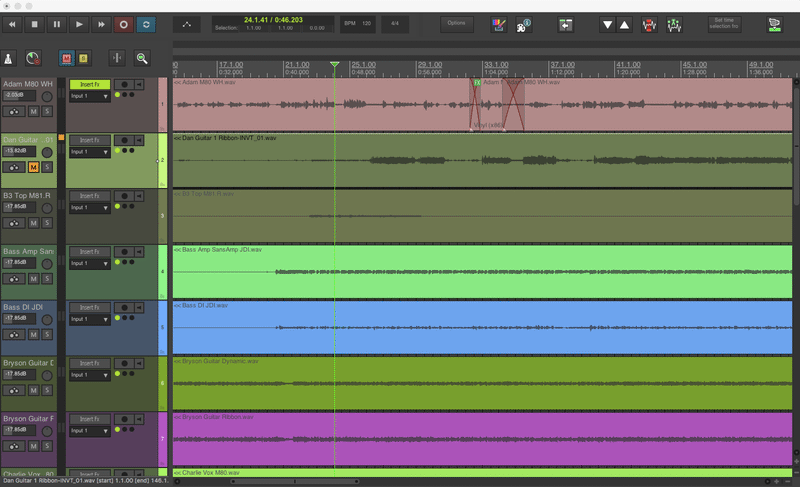Viewport: 800px width, 487px height.
Task: Click the Options button in the toolbar
Action: 456,22
